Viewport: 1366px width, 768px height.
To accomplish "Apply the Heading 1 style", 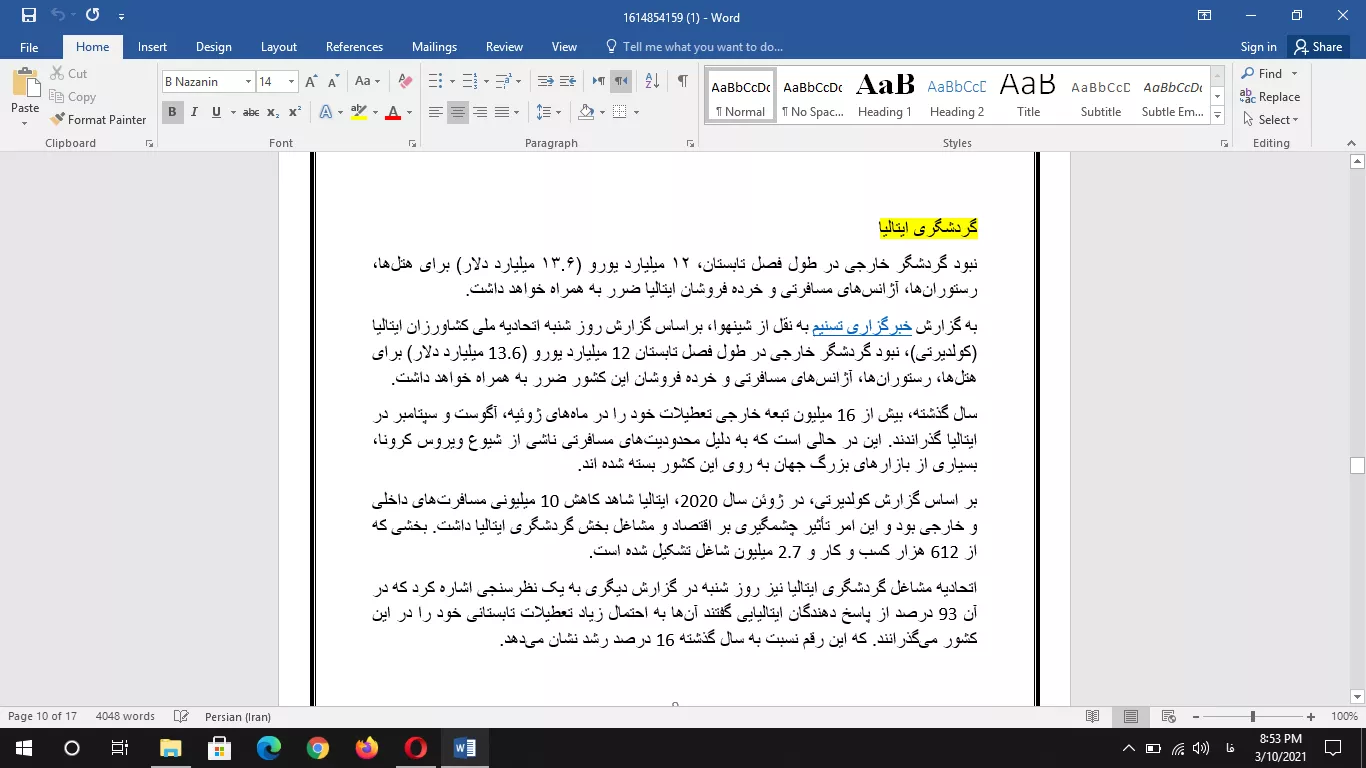I will [885, 96].
